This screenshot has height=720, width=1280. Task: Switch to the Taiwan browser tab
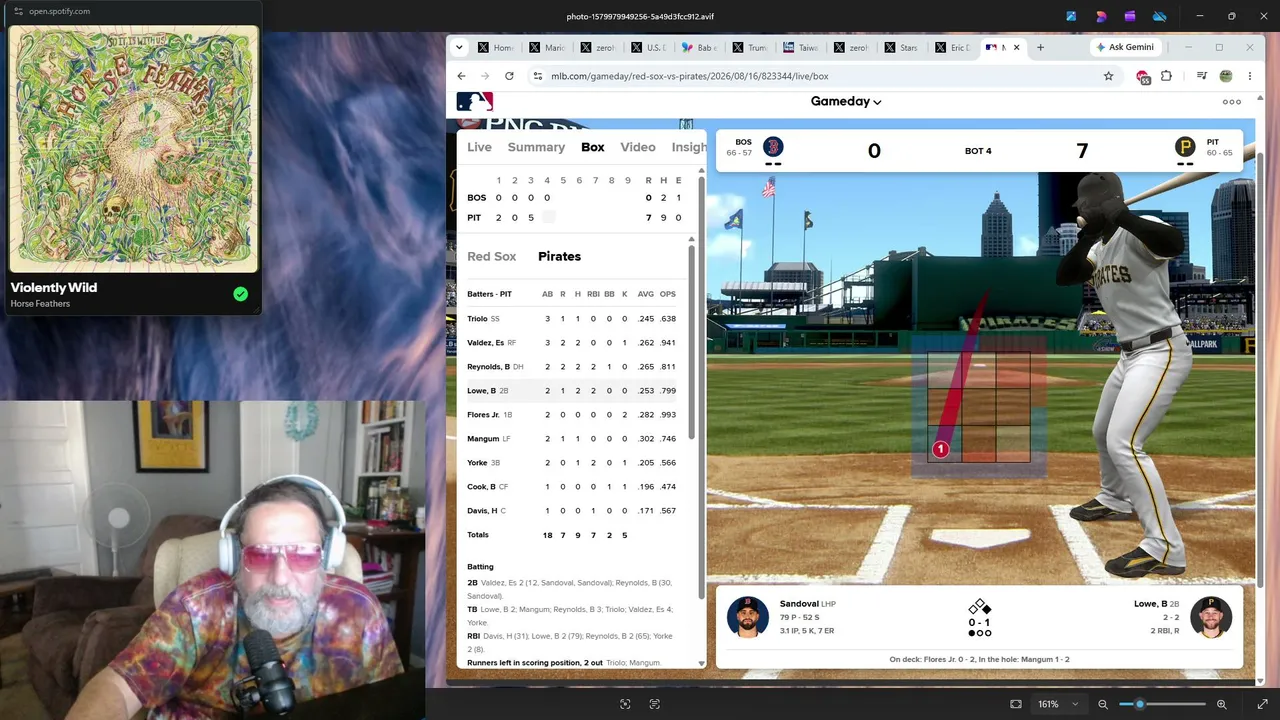pyautogui.click(x=801, y=47)
